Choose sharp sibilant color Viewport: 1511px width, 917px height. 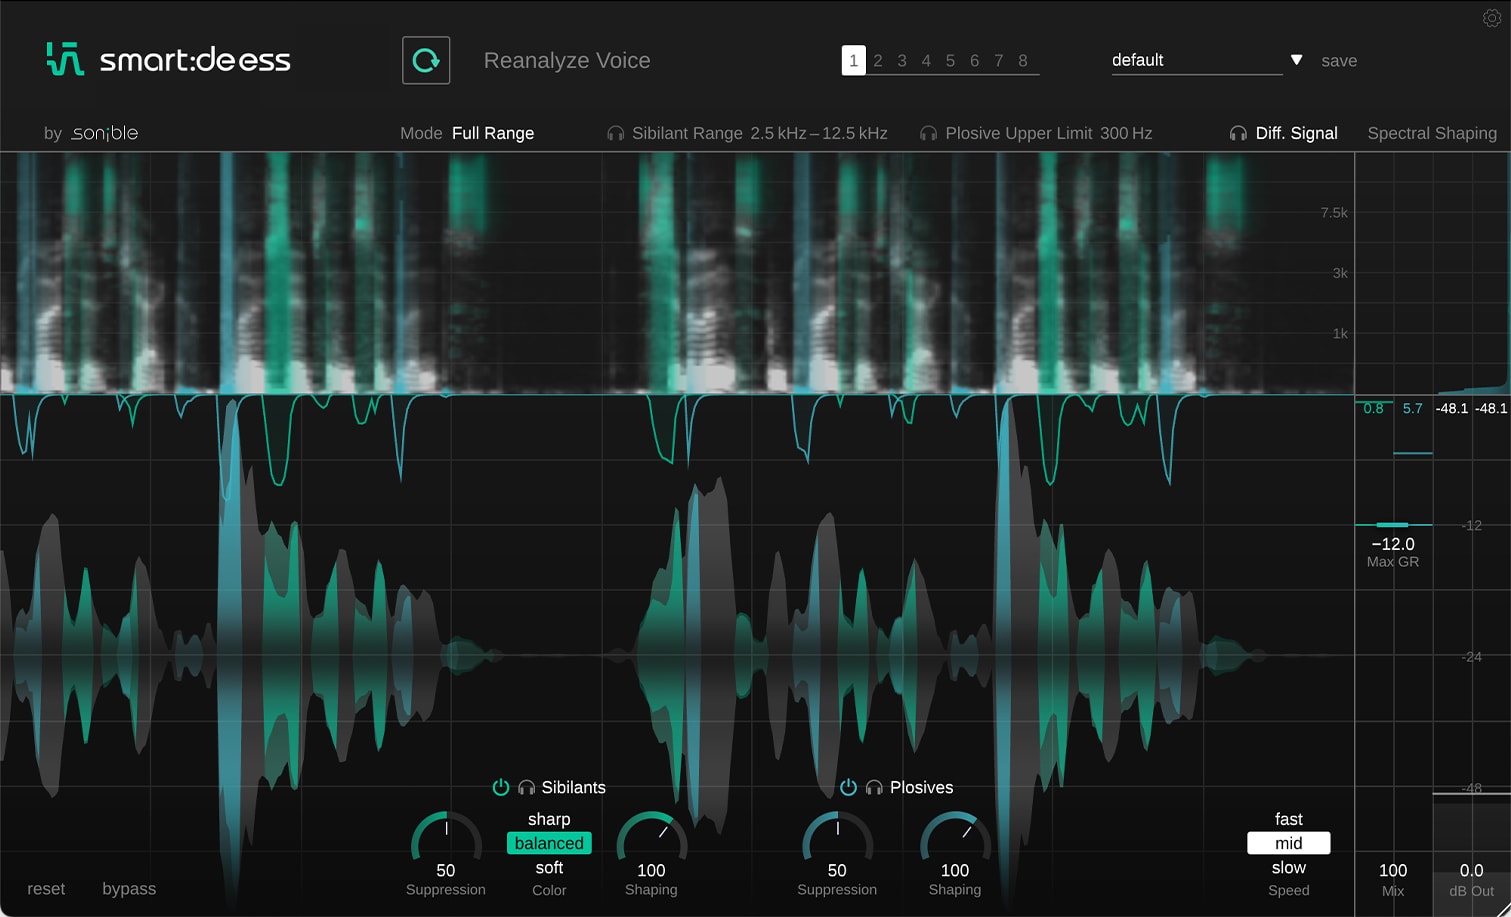[549, 819]
